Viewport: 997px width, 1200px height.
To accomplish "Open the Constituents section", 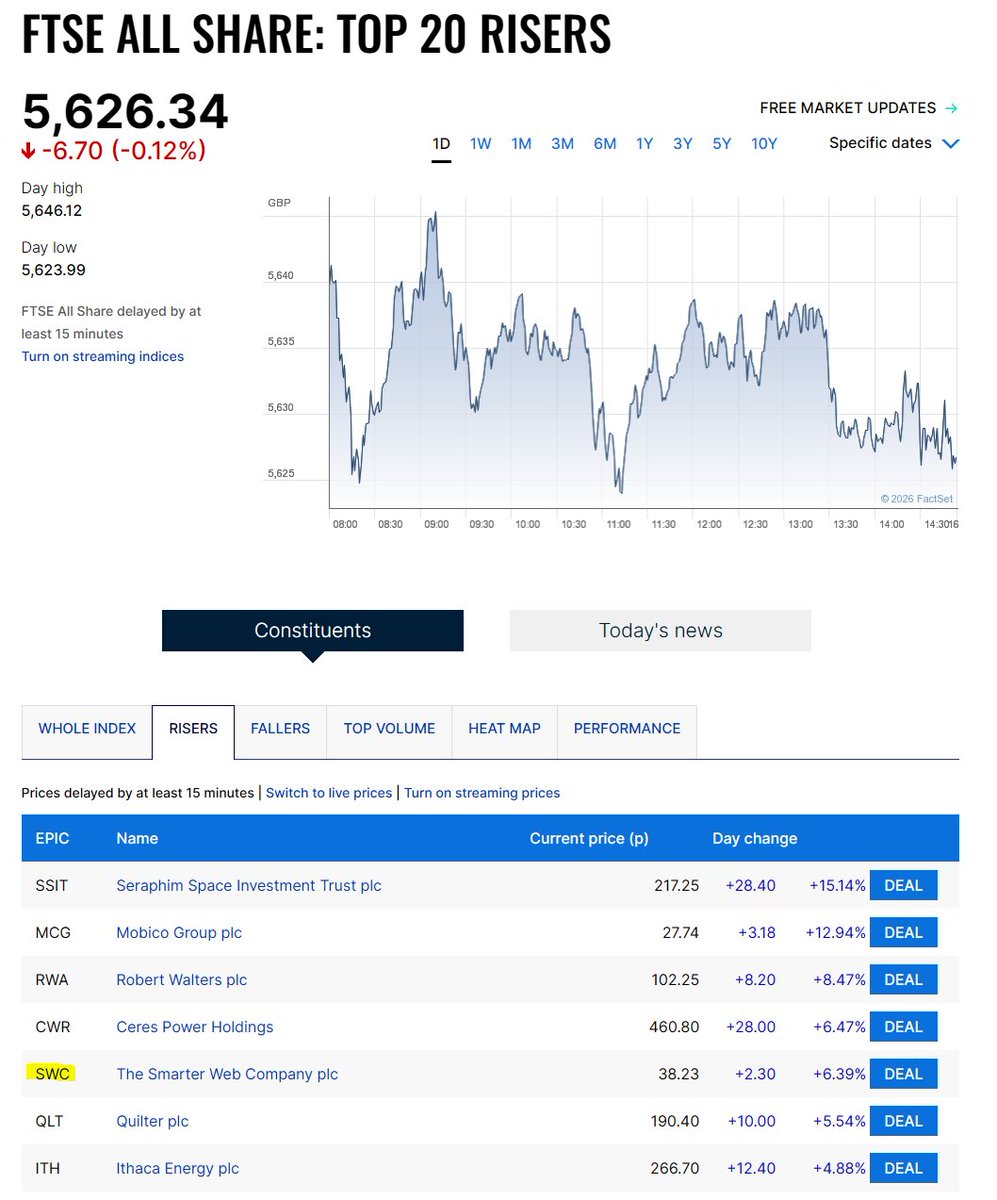I will tap(313, 631).
